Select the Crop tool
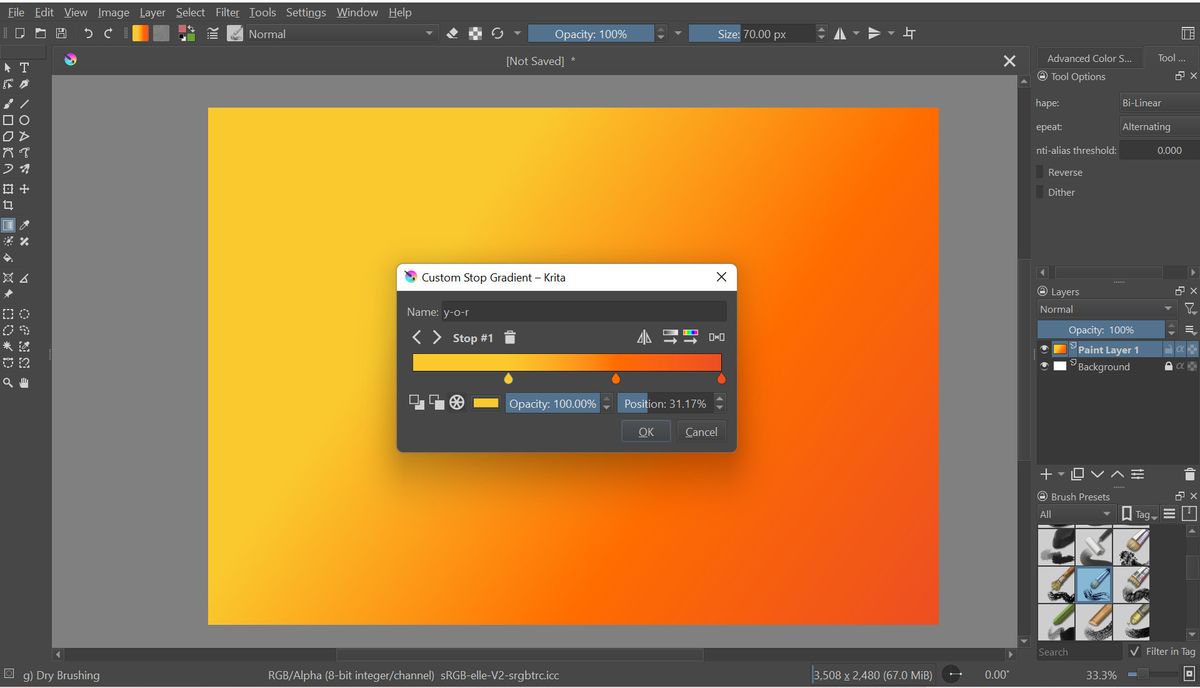Image resolution: width=1200 pixels, height=688 pixels. 9,206
